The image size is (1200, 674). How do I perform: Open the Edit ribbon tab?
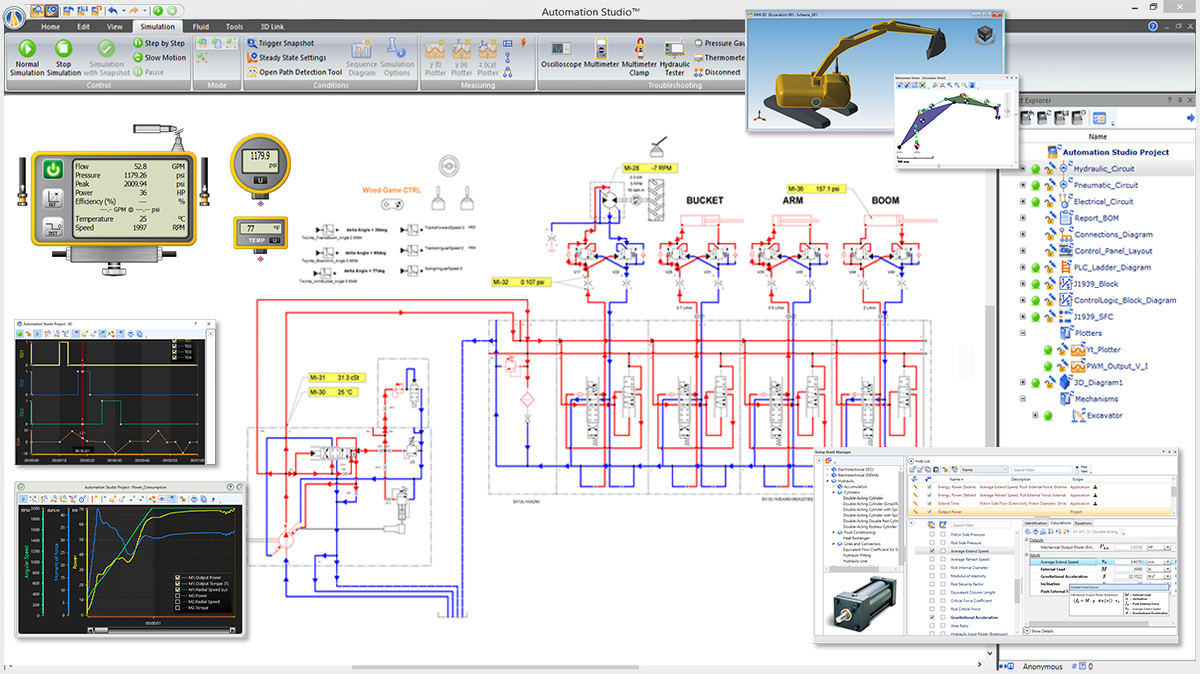(83, 27)
